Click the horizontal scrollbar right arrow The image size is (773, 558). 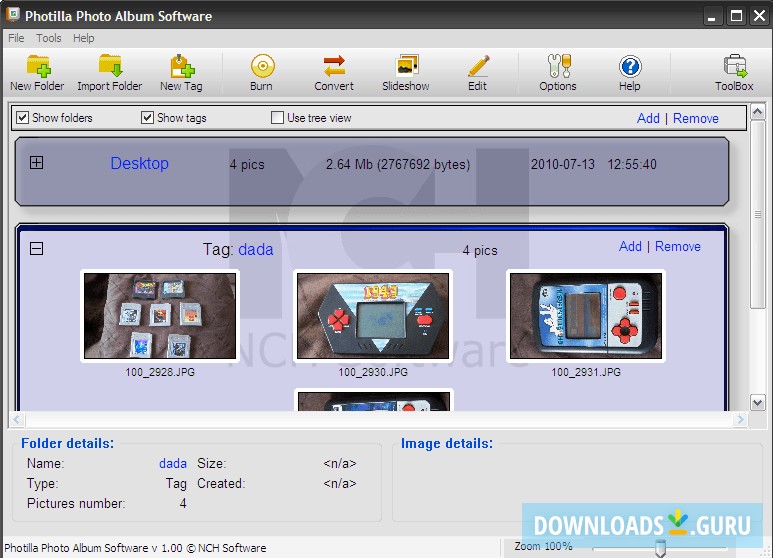[739, 419]
